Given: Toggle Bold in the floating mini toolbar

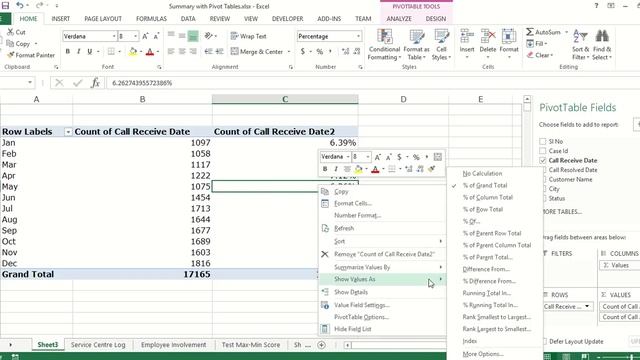Looking at the screenshot, I should (x=325, y=169).
